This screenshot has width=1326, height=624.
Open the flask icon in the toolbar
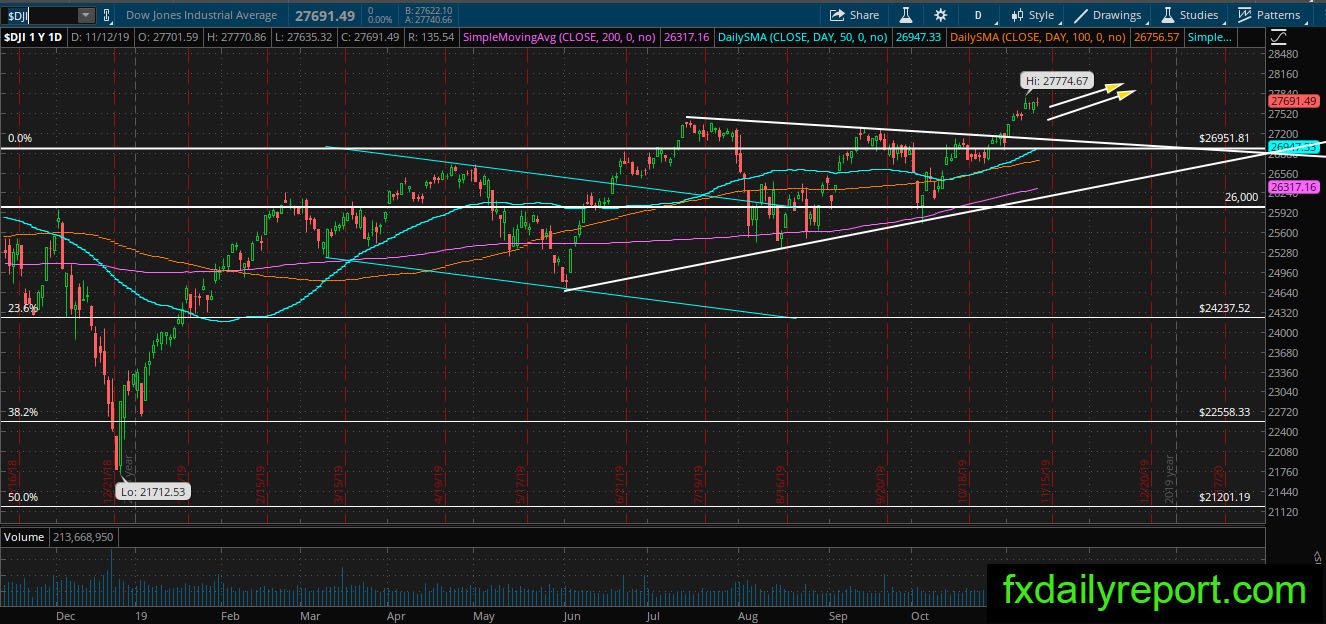click(x=906, y=15)
